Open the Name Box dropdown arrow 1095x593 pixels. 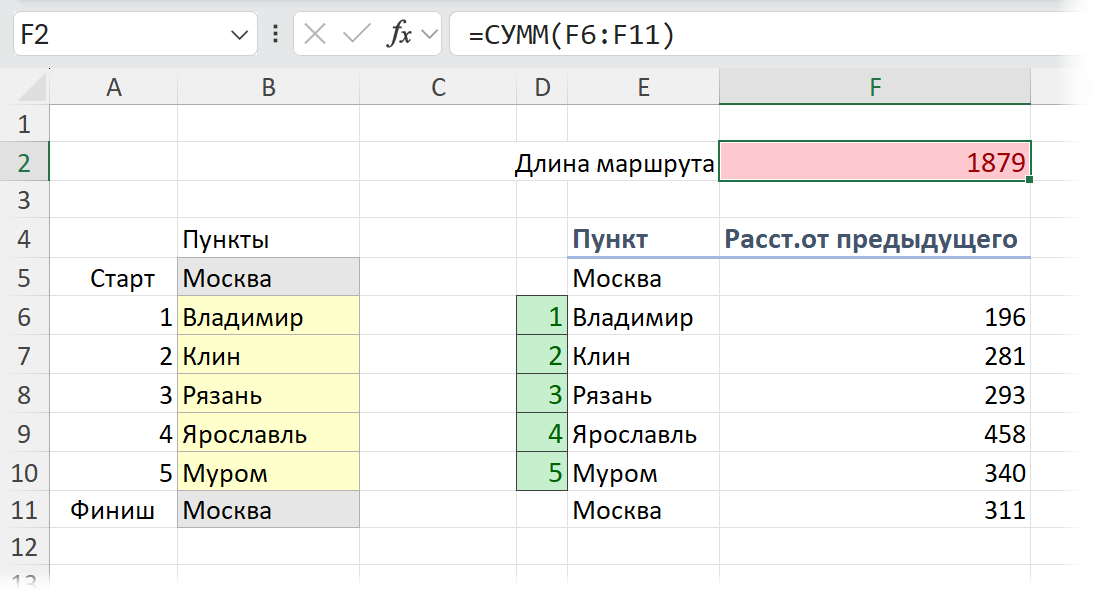(242, 33)
